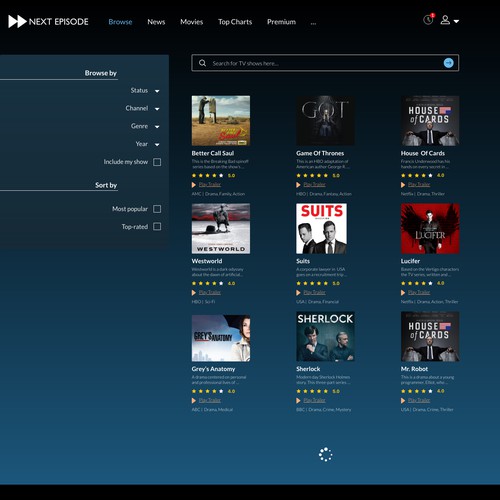Viewport: 500px width, 500px height.
Task: Click the Lucifer poster
Action: tap(430, 229)
